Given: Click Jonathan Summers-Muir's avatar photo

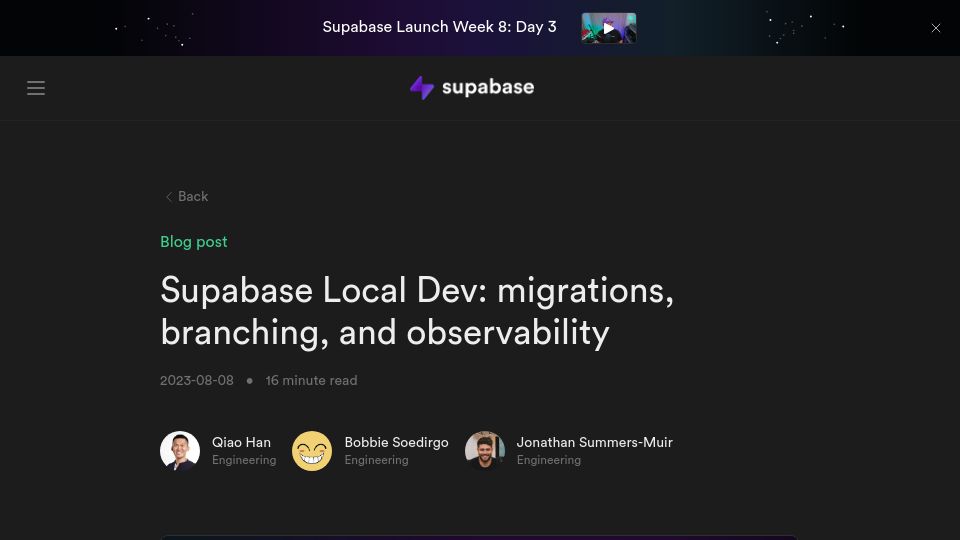Looking at the screenshot, I should pos(485,451).
